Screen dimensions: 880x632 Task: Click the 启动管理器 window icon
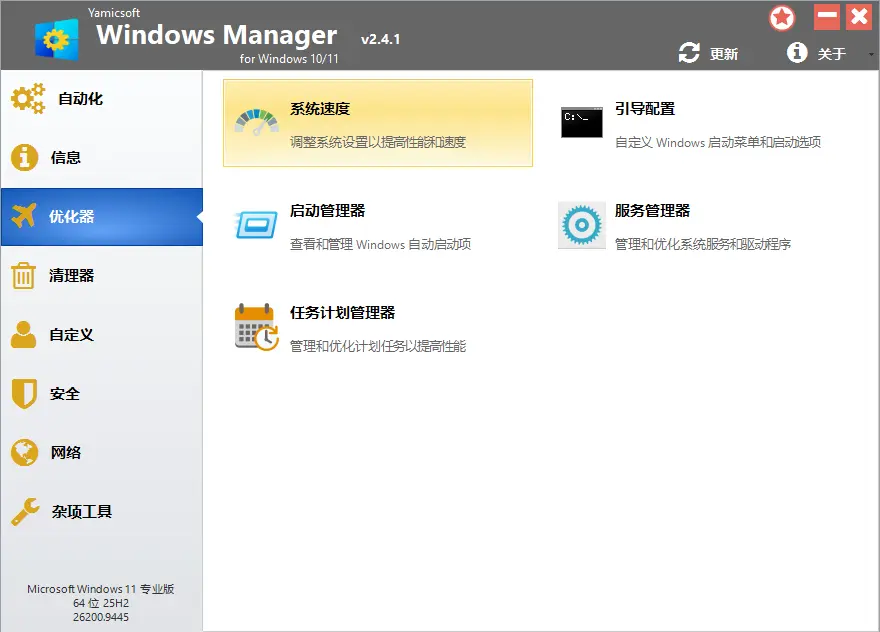256,225
